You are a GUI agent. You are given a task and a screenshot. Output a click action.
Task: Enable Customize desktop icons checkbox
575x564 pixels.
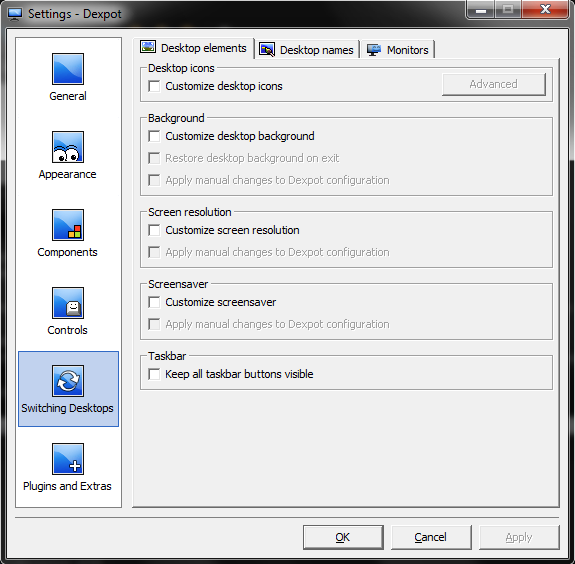click(x=154, y=86)
